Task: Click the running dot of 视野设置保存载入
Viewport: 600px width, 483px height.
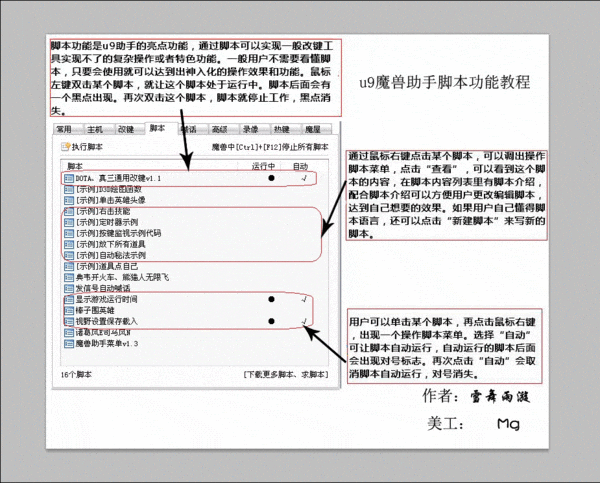Action: click(271, 321)
